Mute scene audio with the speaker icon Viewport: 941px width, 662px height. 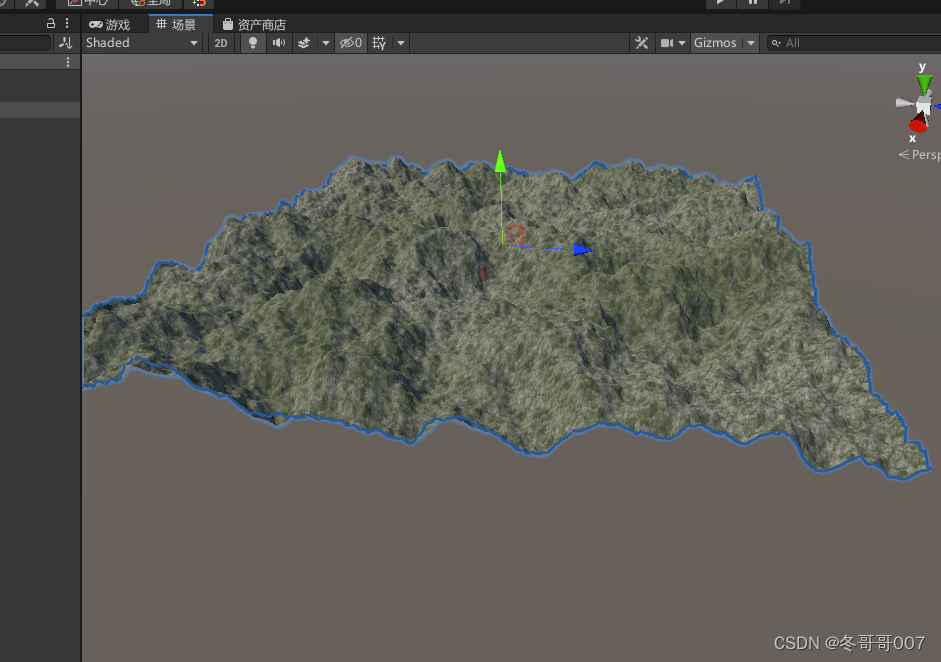pyautogui.click(x=278, y=42)
